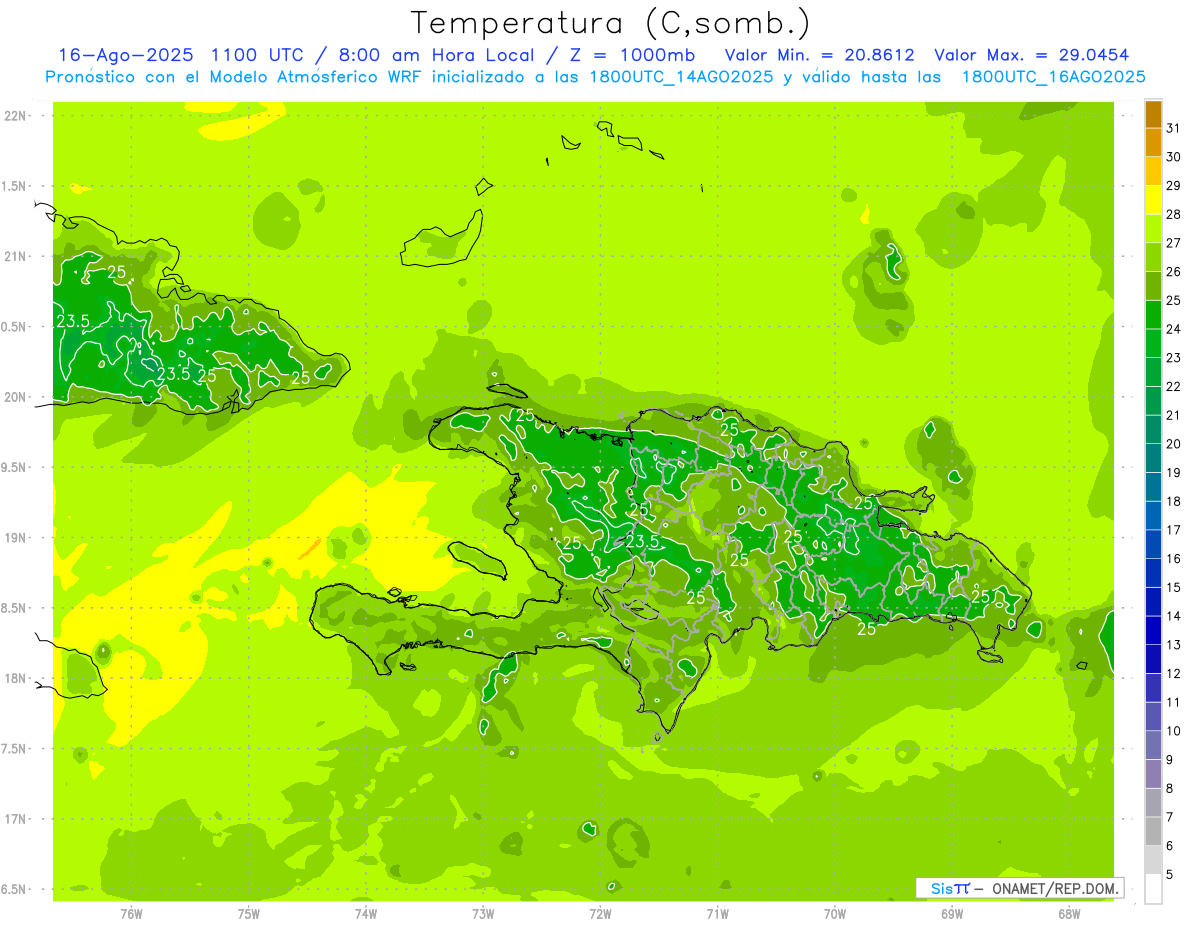Click the "16" color scale label

(x=1174, y=559)
